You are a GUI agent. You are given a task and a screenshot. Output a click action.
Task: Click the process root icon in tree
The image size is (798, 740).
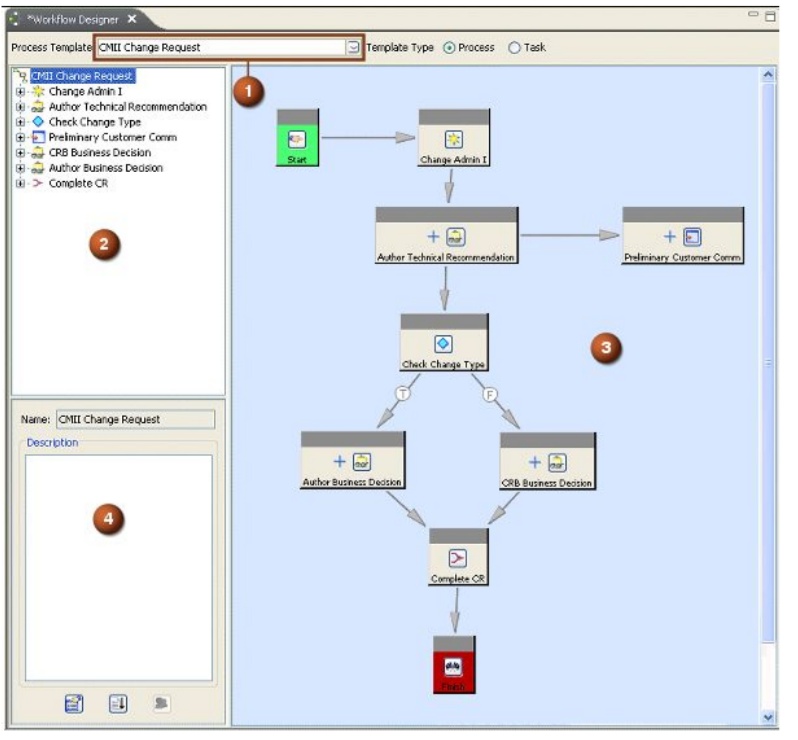point(21,75)
